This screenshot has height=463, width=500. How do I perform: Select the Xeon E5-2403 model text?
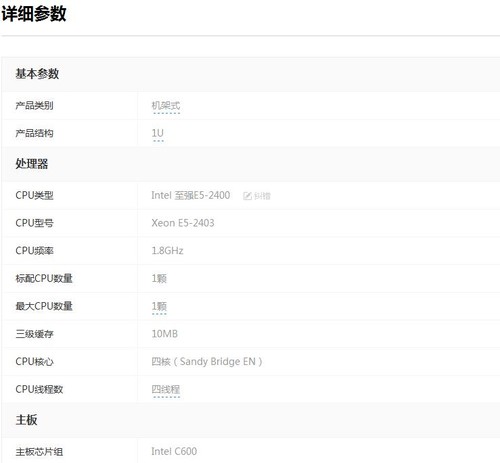(x=183, y=223)
